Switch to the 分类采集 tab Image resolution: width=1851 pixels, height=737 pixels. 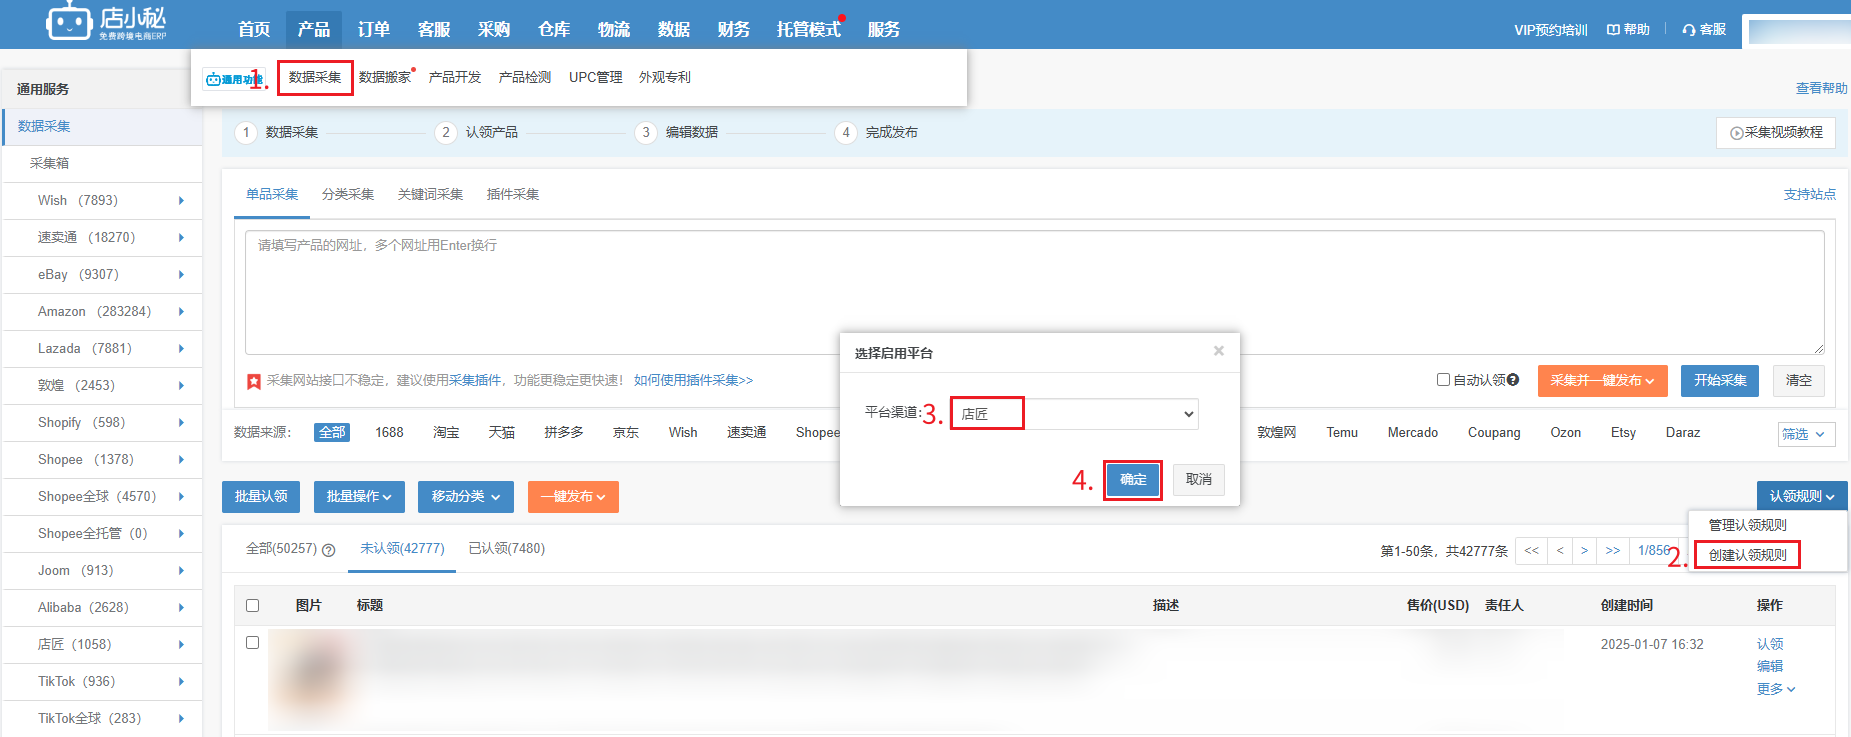[348, 194]
